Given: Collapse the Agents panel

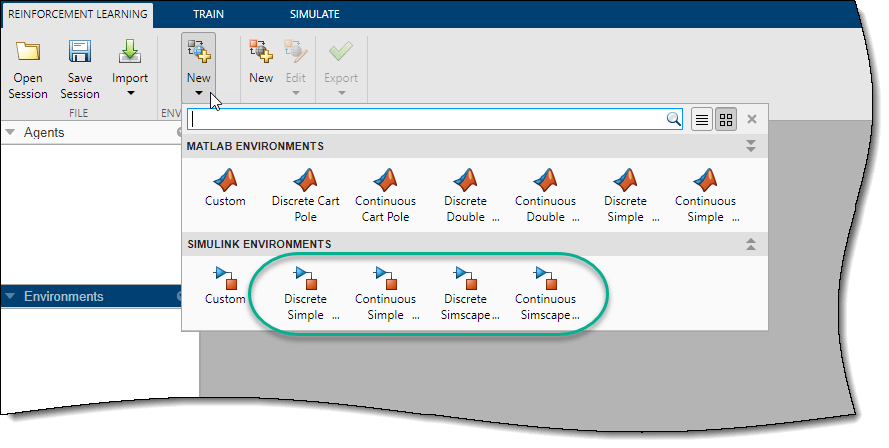Looking at the screenshot, I should (x=10, y=133).
